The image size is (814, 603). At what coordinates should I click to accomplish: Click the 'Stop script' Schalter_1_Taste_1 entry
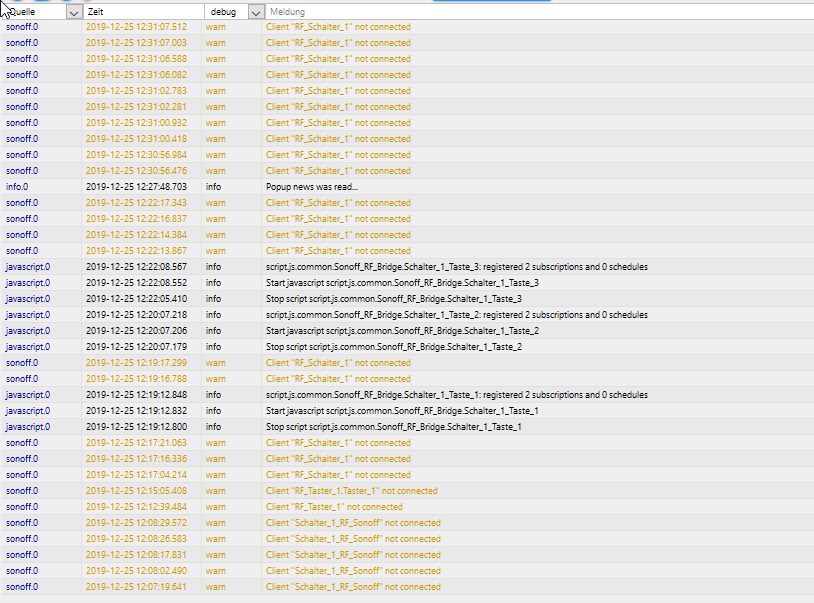click(393, 427)
